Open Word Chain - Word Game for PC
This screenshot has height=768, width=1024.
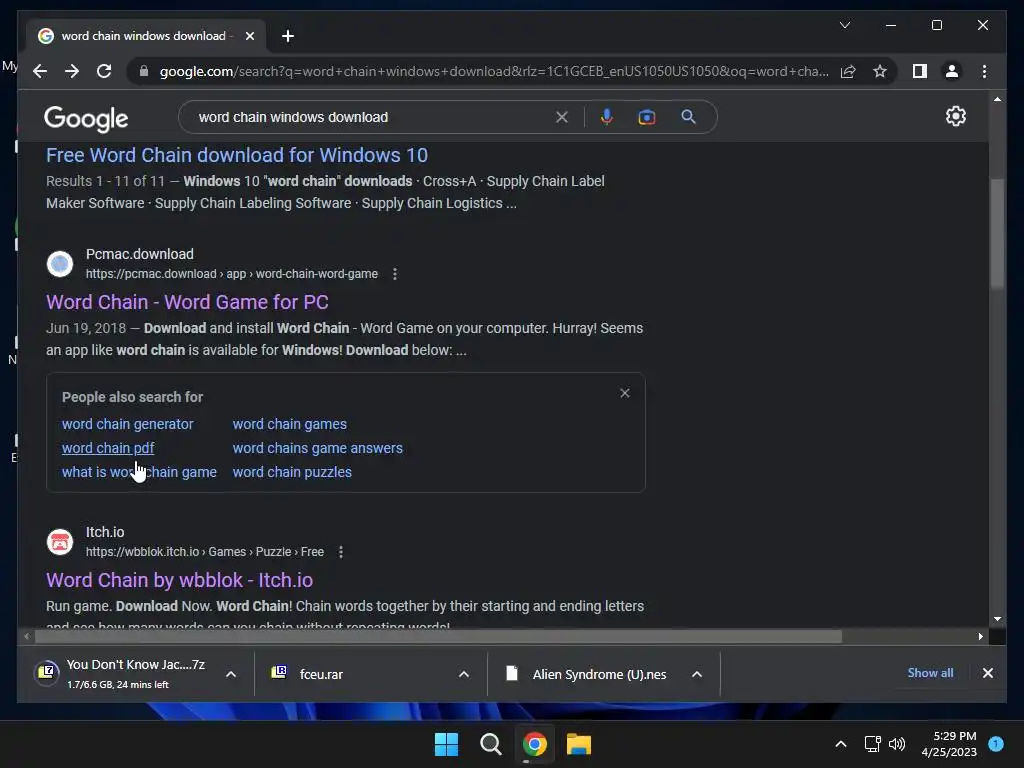coord(187,302)
